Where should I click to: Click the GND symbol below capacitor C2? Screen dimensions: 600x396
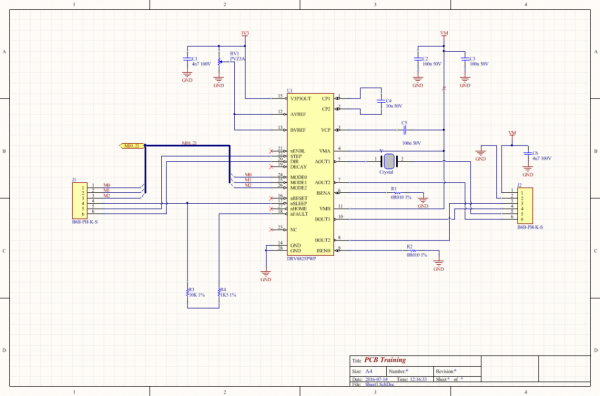click(418, 82)
